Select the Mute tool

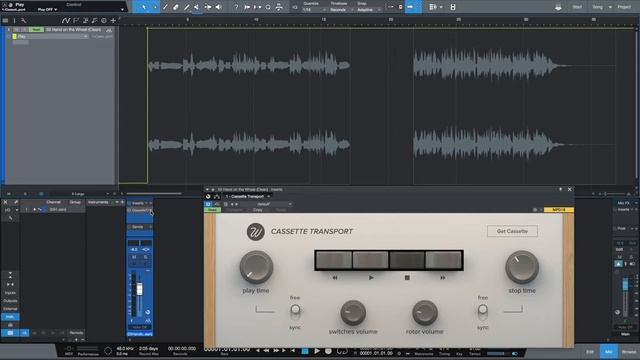click(x=197, y=7)
